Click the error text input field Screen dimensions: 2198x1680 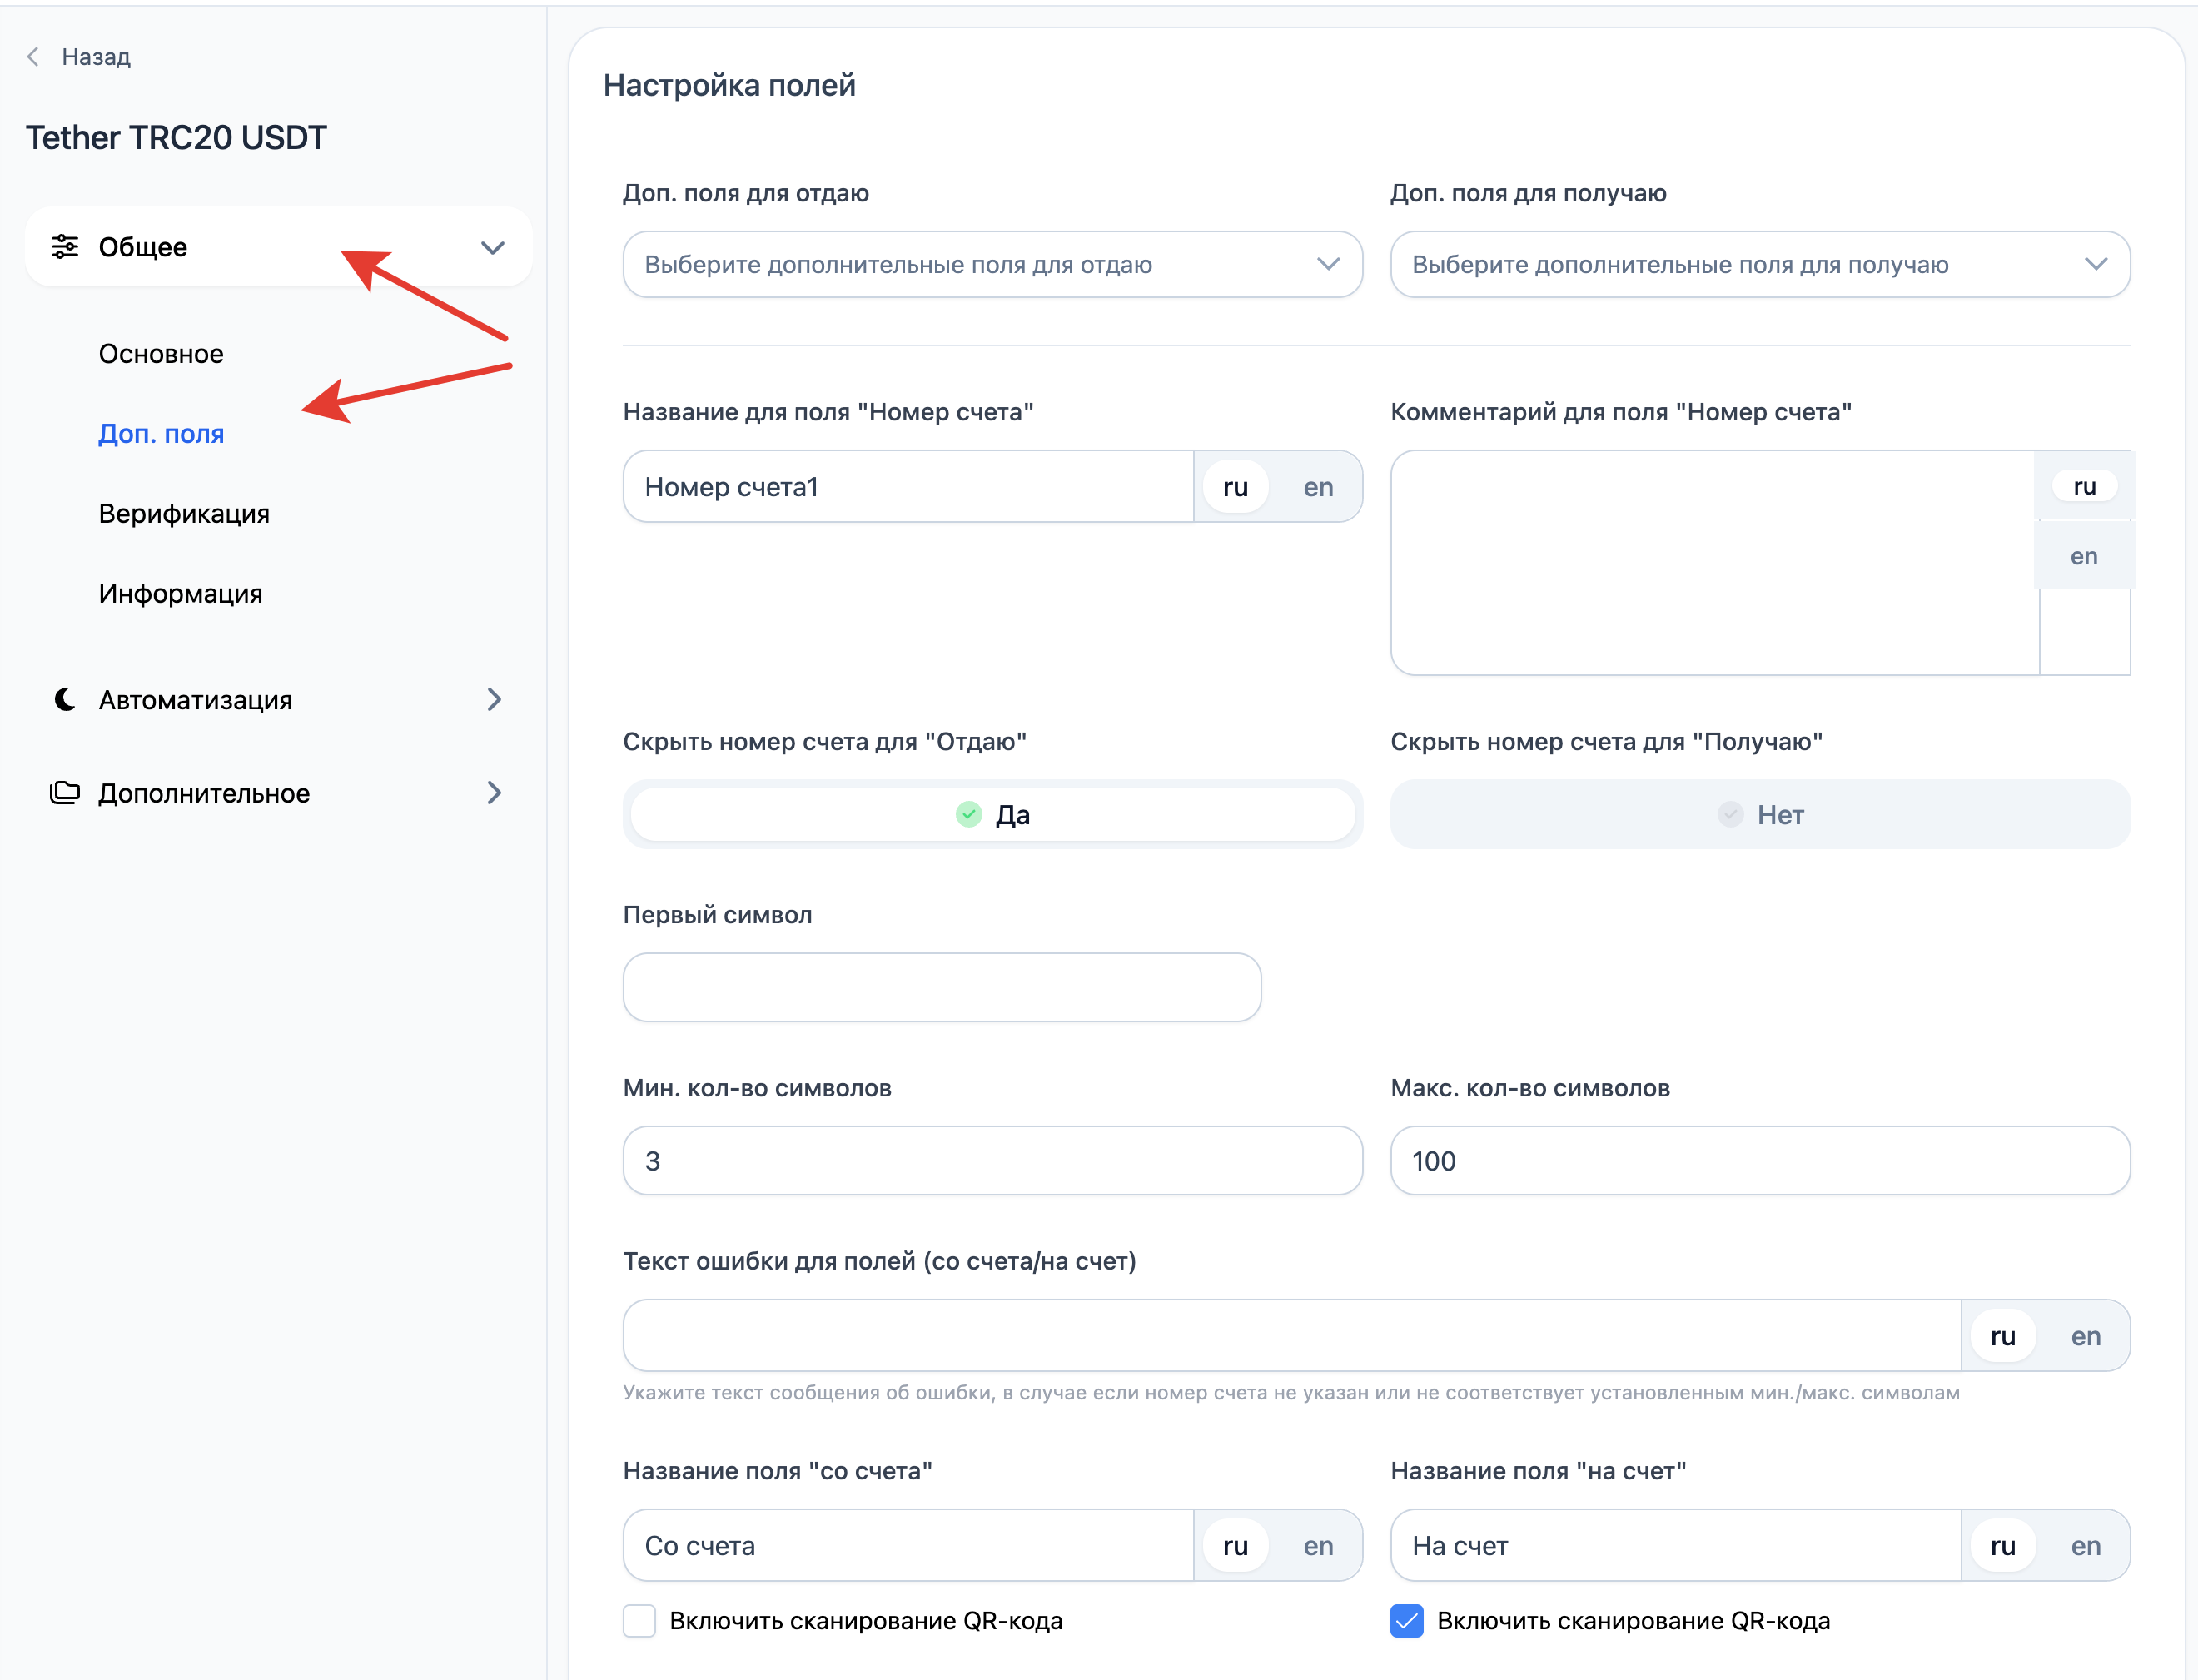tap(1291, 1336)
